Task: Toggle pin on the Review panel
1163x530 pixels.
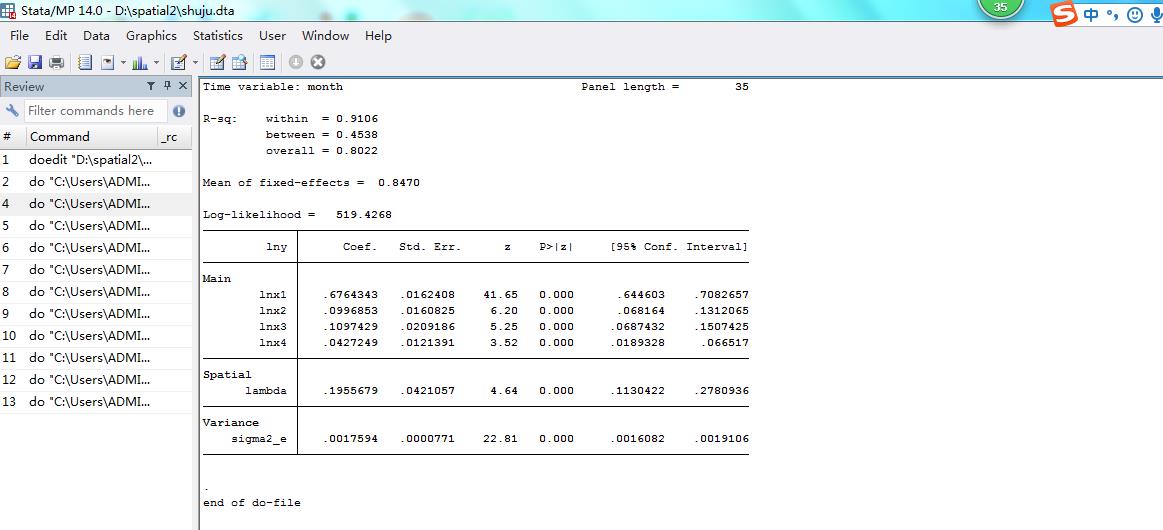Action: click(167, 86)
